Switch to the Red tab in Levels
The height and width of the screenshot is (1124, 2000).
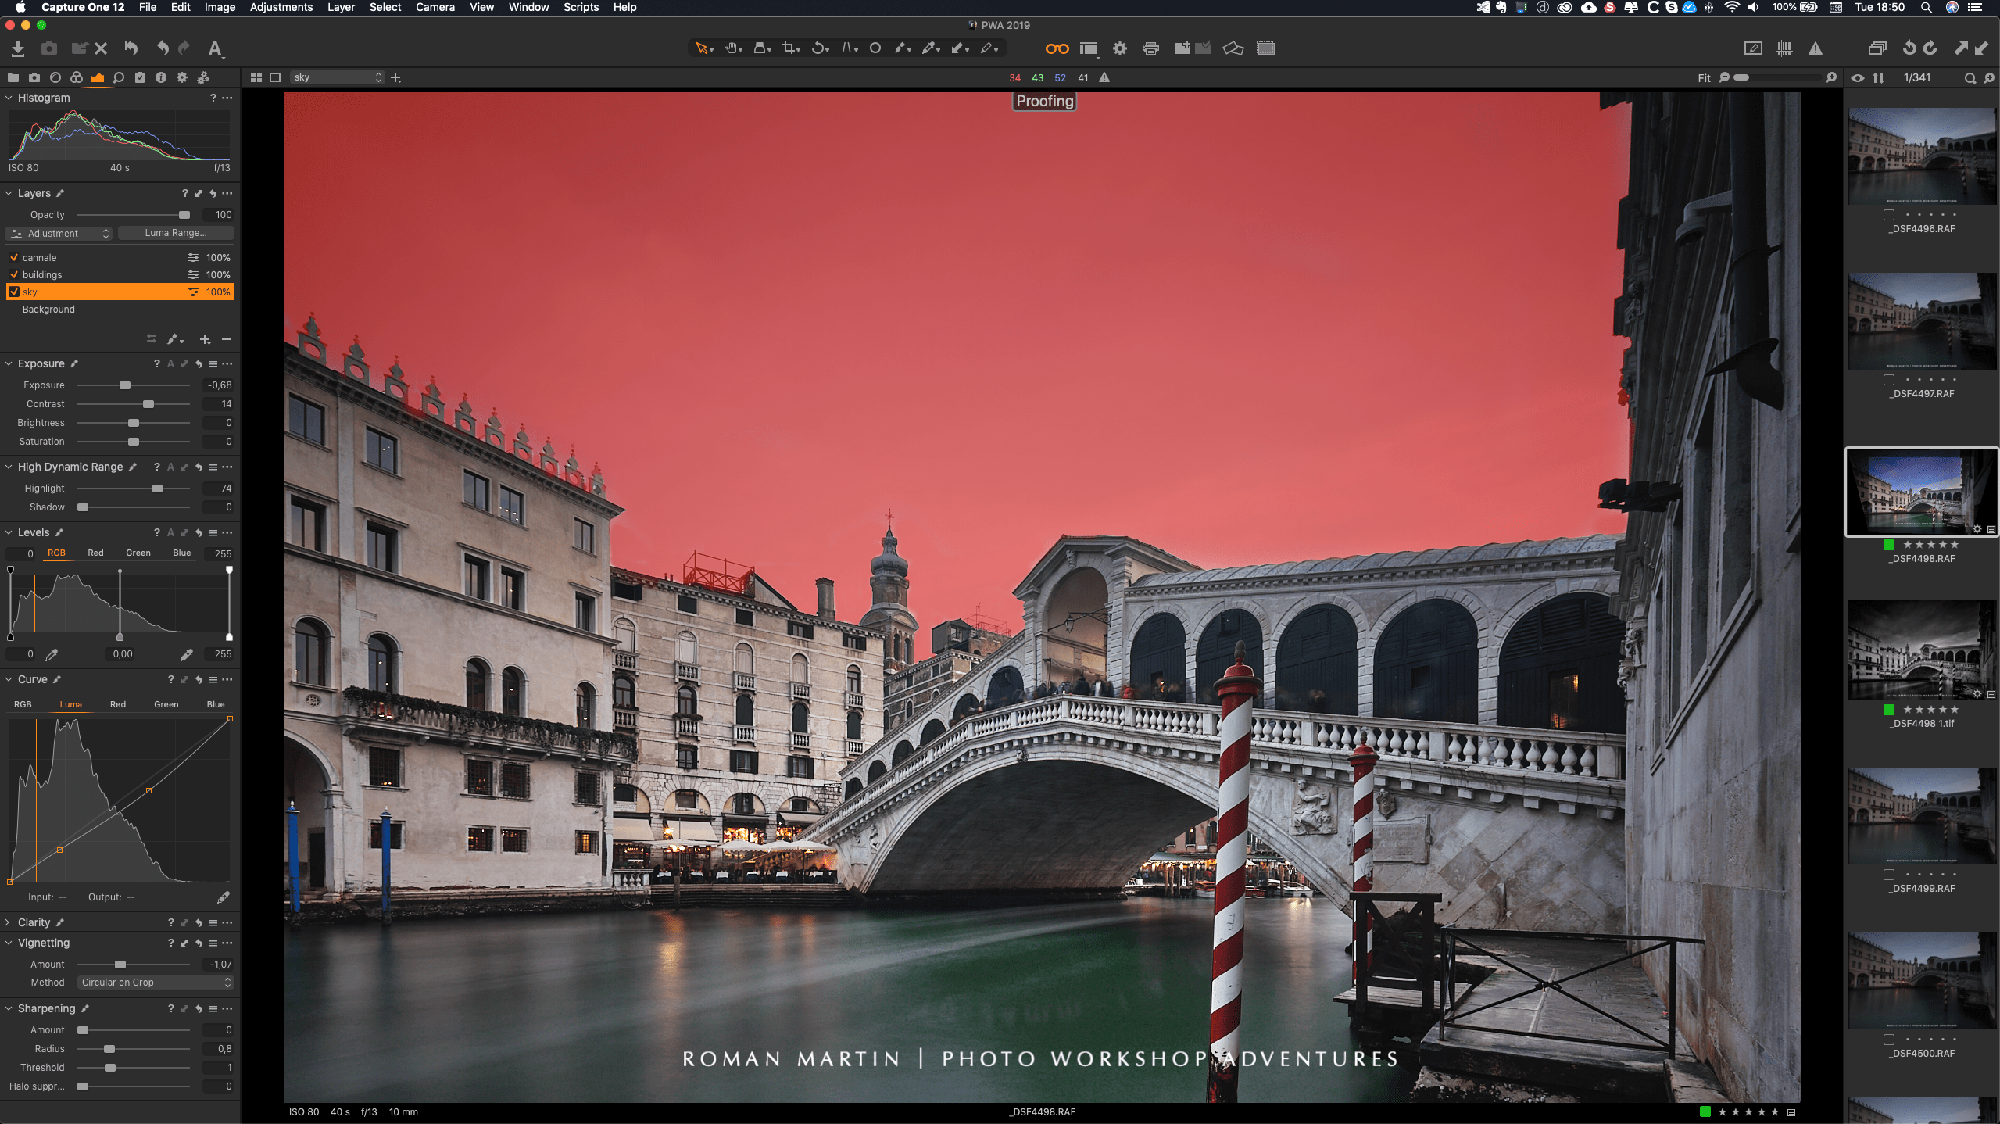(x=95, y=553)
